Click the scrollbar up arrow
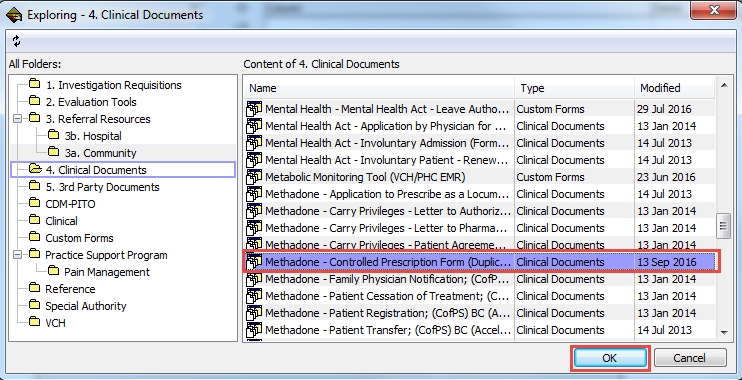742x380 pixels. [723, 85]
